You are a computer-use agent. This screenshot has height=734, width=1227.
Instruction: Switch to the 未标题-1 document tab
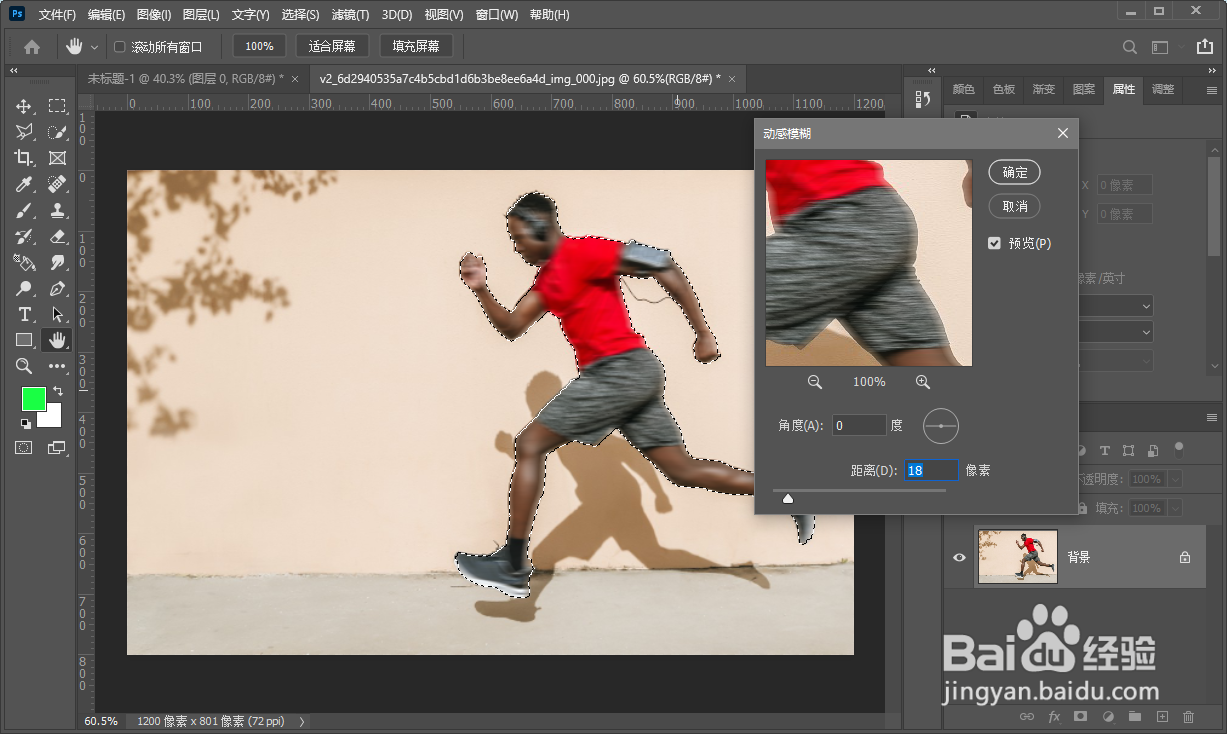[x=185, y=78]
